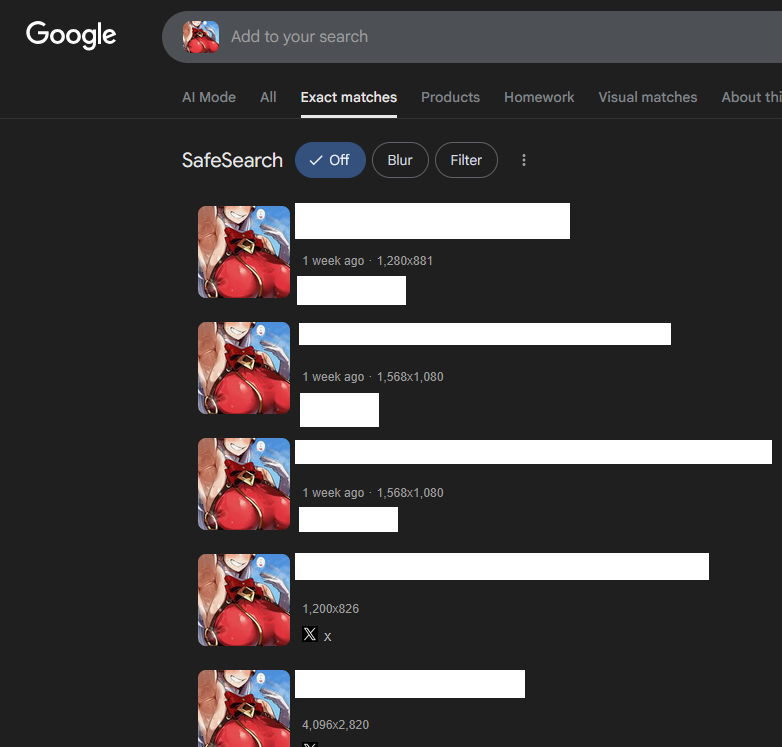Click the "1,200x826" dimension text
This screenshot has height=747, width=782.
click(331, 609)
